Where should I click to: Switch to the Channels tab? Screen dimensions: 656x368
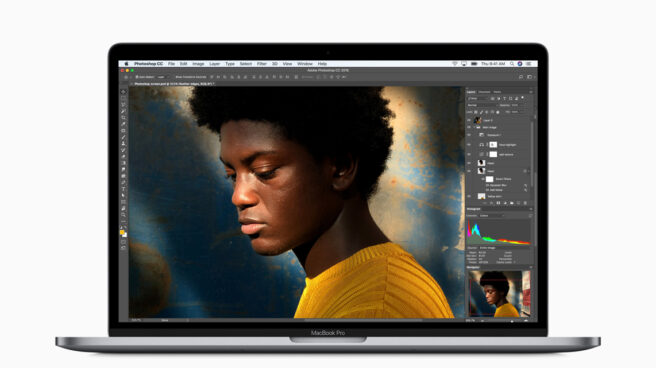pos(484,92)
